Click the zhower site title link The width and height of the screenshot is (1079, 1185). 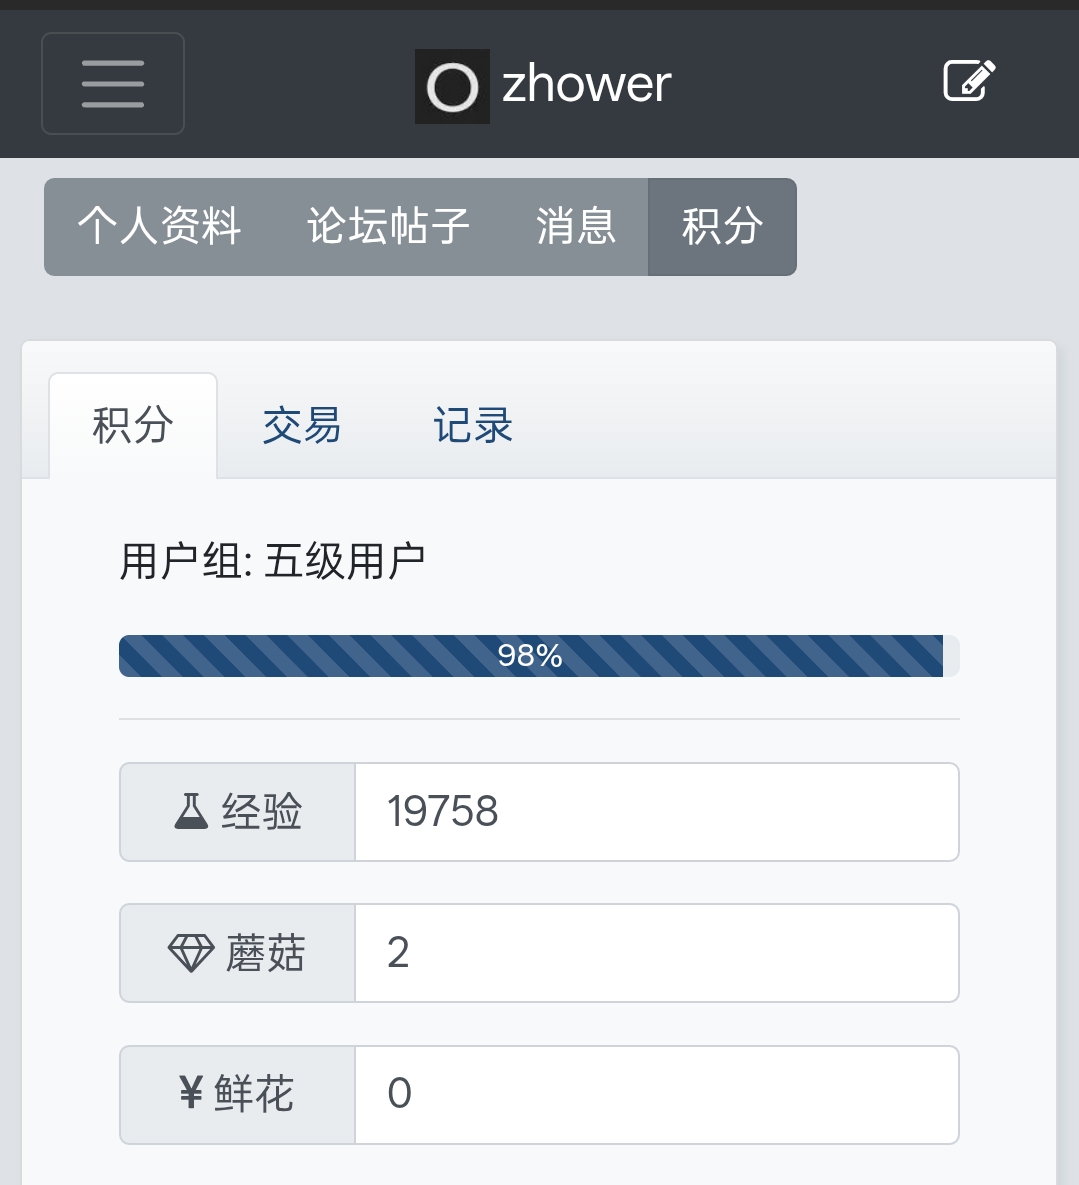coord(586,85)
